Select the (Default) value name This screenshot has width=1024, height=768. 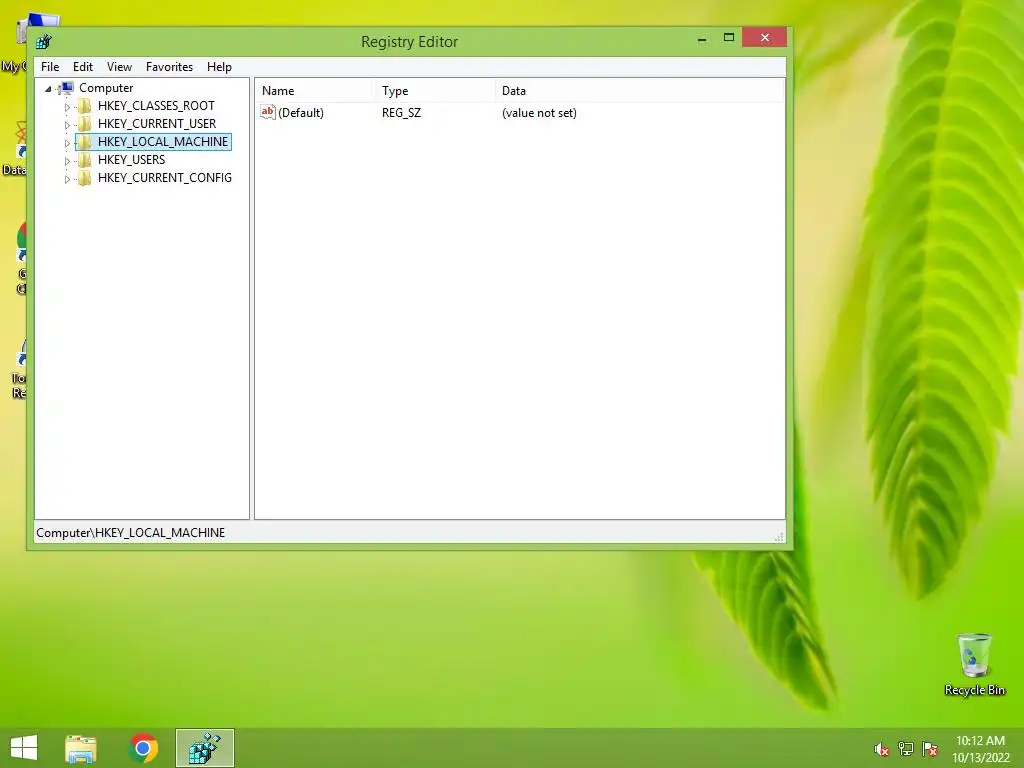[x=301, y=113]
